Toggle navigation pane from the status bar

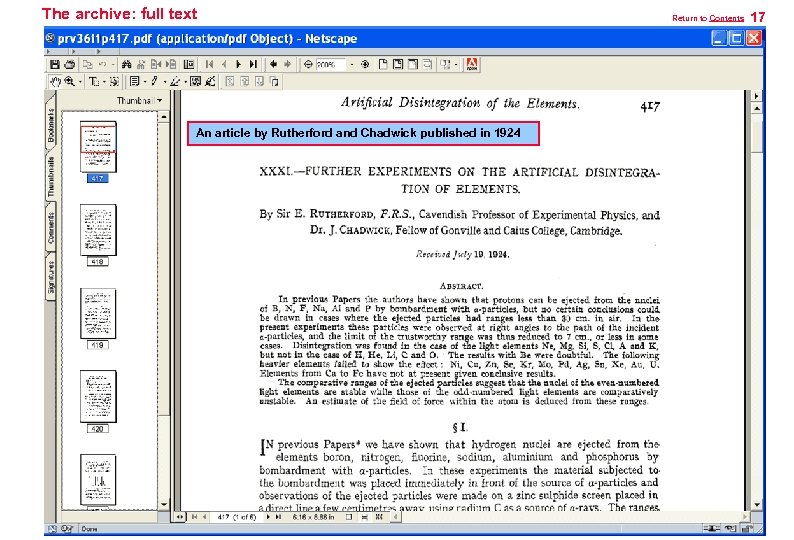click(180, 517)
